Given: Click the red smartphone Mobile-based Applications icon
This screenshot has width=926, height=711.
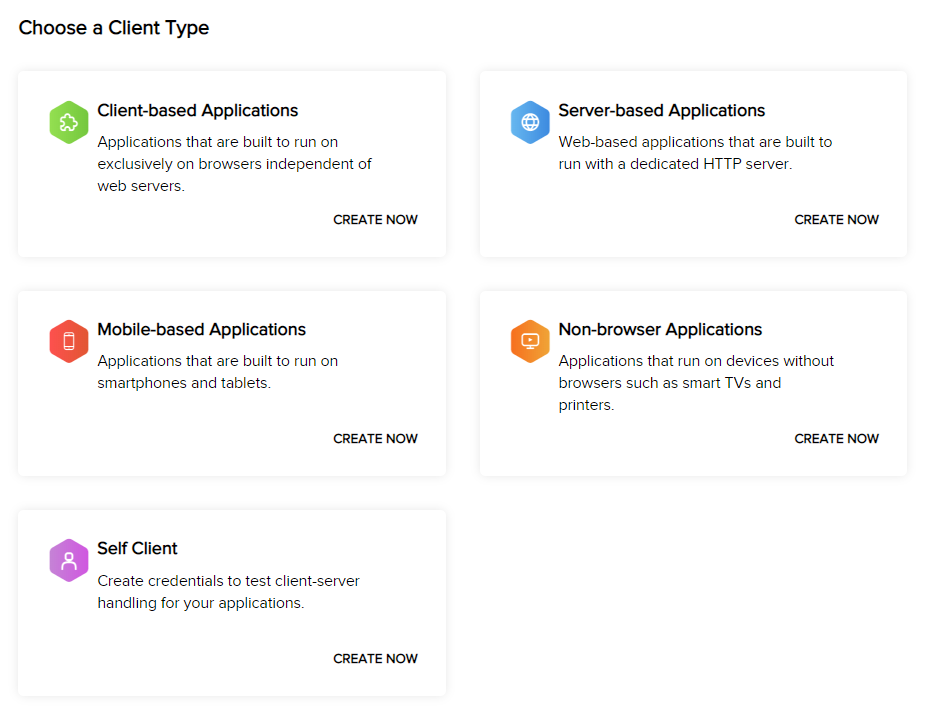Looking at the screenshot, I should tap(69, 341).
